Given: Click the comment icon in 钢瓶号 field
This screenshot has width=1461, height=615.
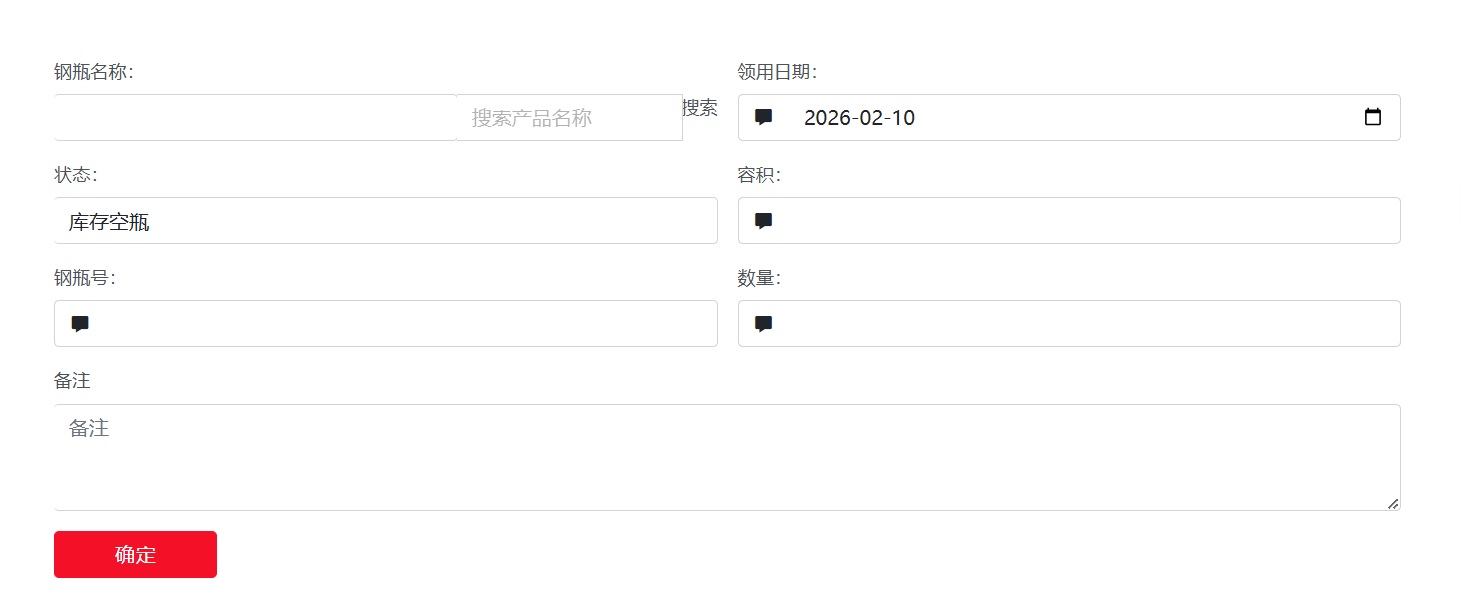Looking at the screenshot, I should (x=80, y=324).
